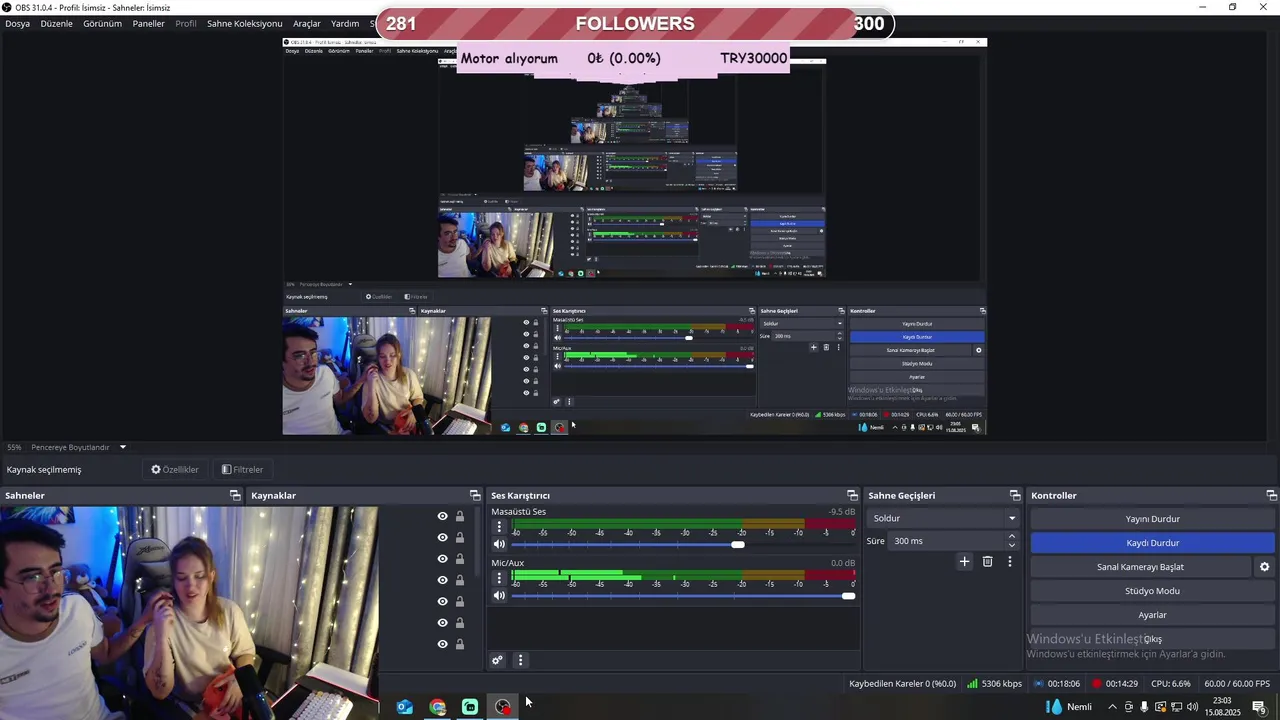Open audio mixer menu dots beside gear
This screenshot has width=1280, height=720.
coord(520,660)
